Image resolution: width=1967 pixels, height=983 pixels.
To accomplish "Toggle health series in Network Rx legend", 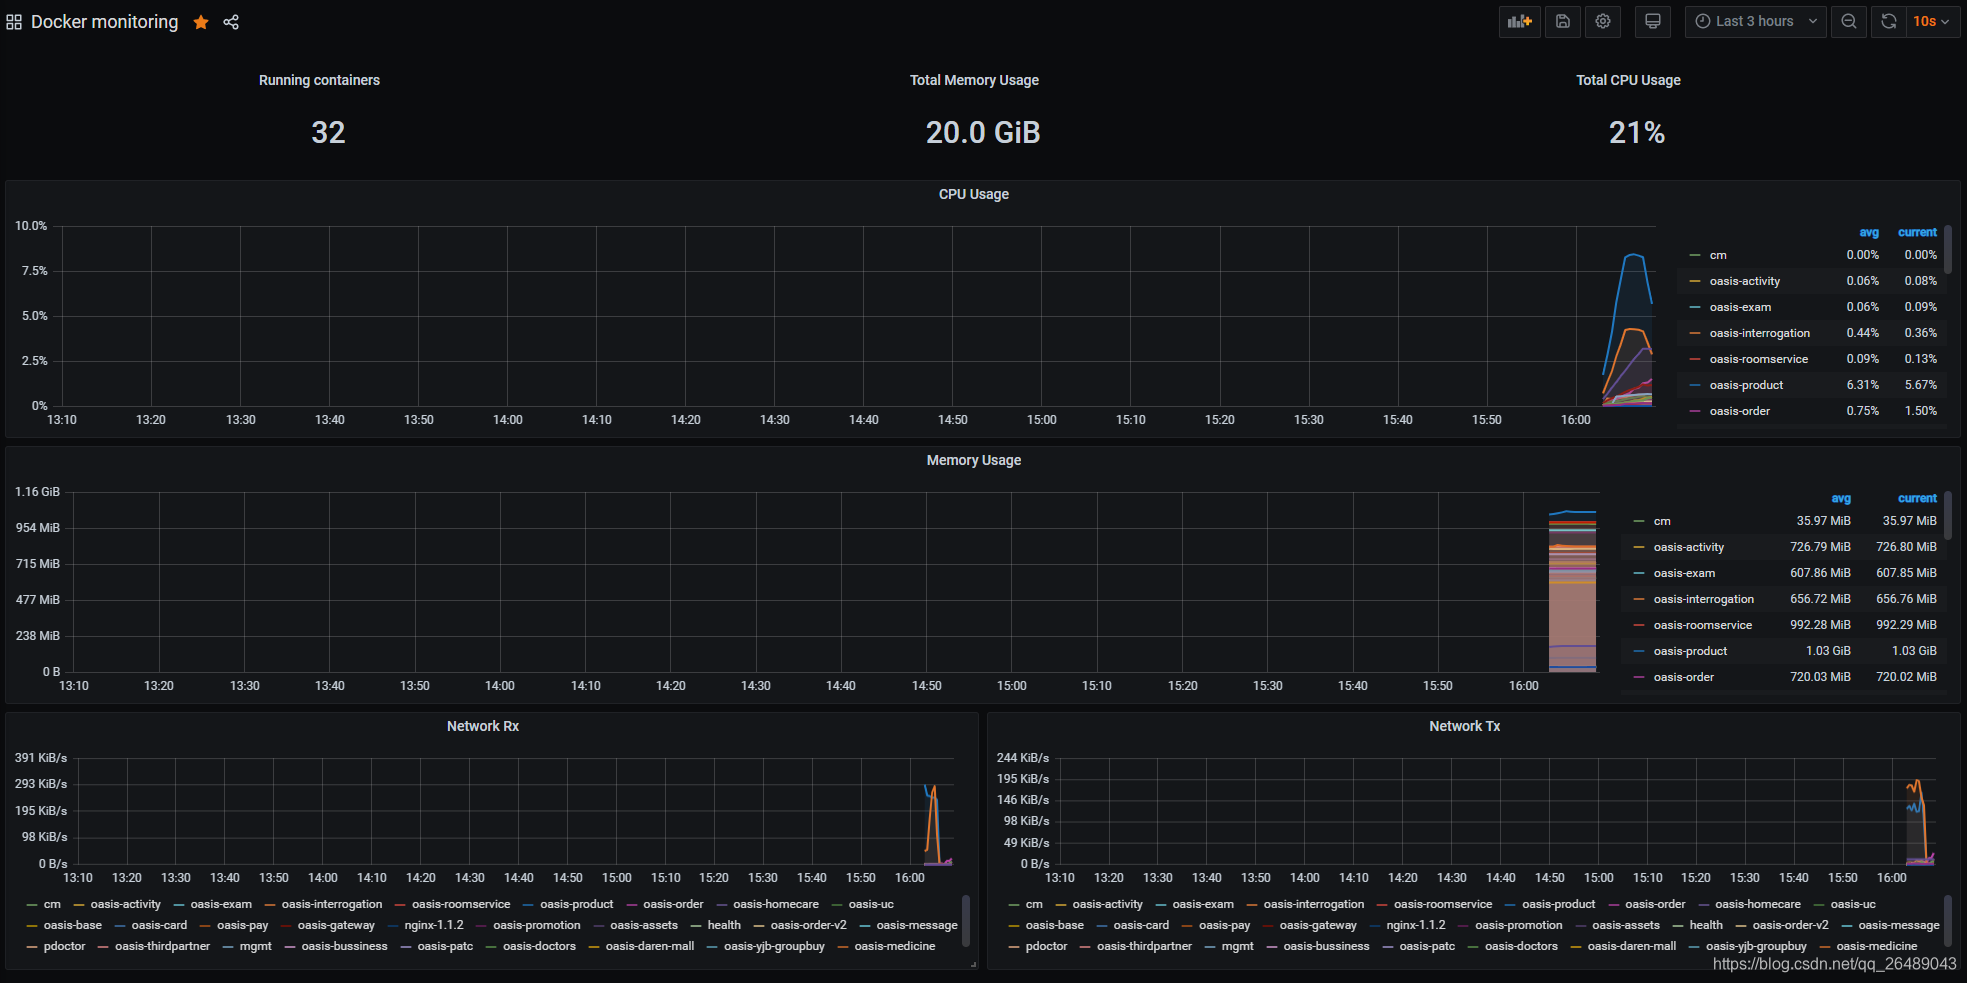I will coord(724,925).
